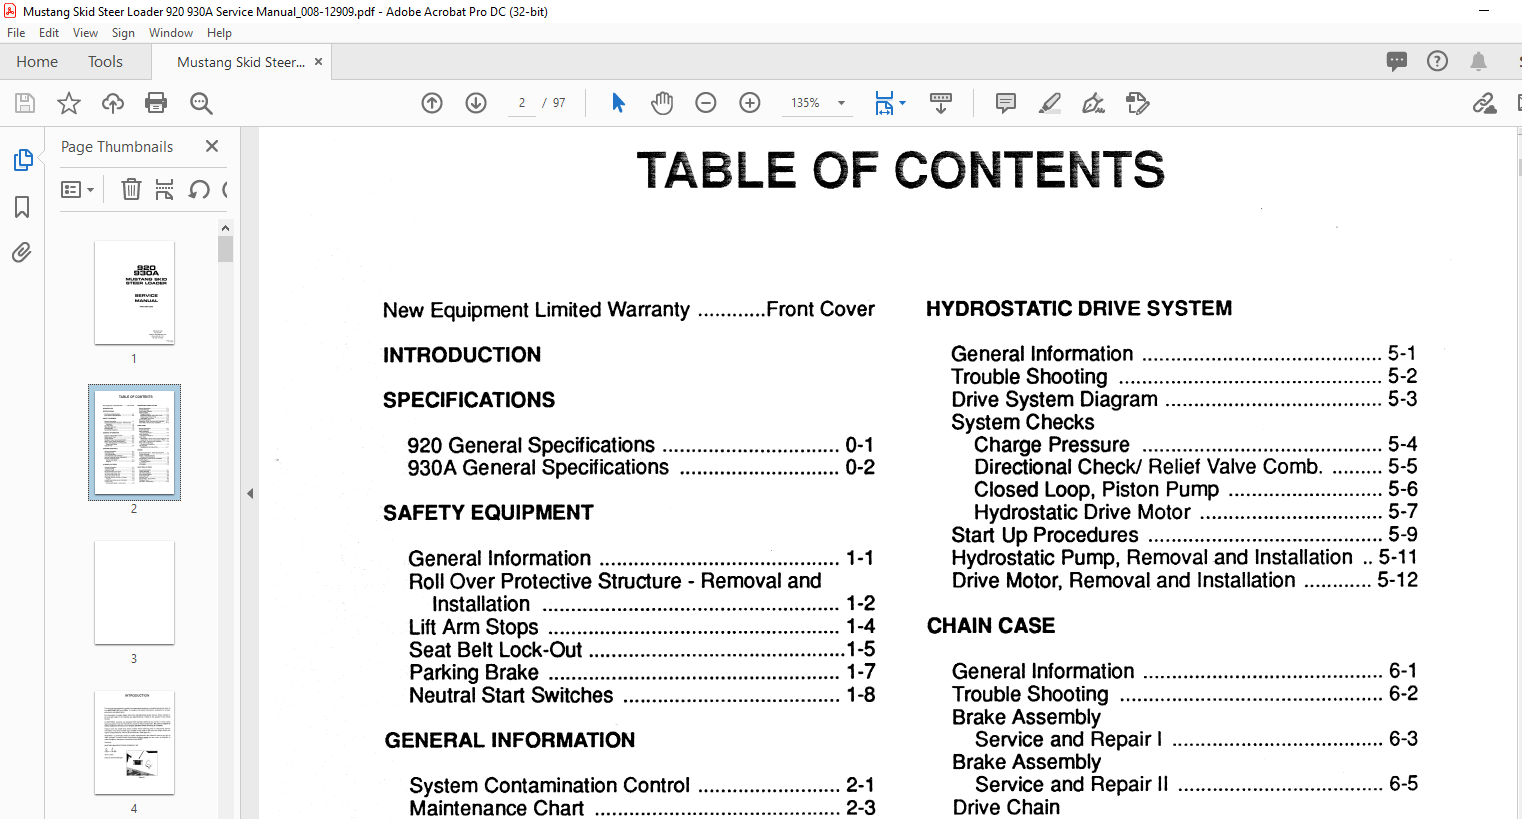
Task: Activate the Selection arrow tool
Action: (x=618, y=103)
